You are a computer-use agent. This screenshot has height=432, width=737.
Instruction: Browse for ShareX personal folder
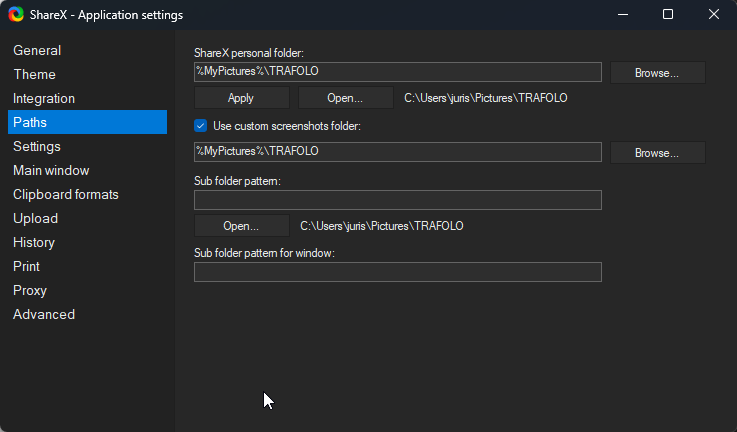pos(658,73)
